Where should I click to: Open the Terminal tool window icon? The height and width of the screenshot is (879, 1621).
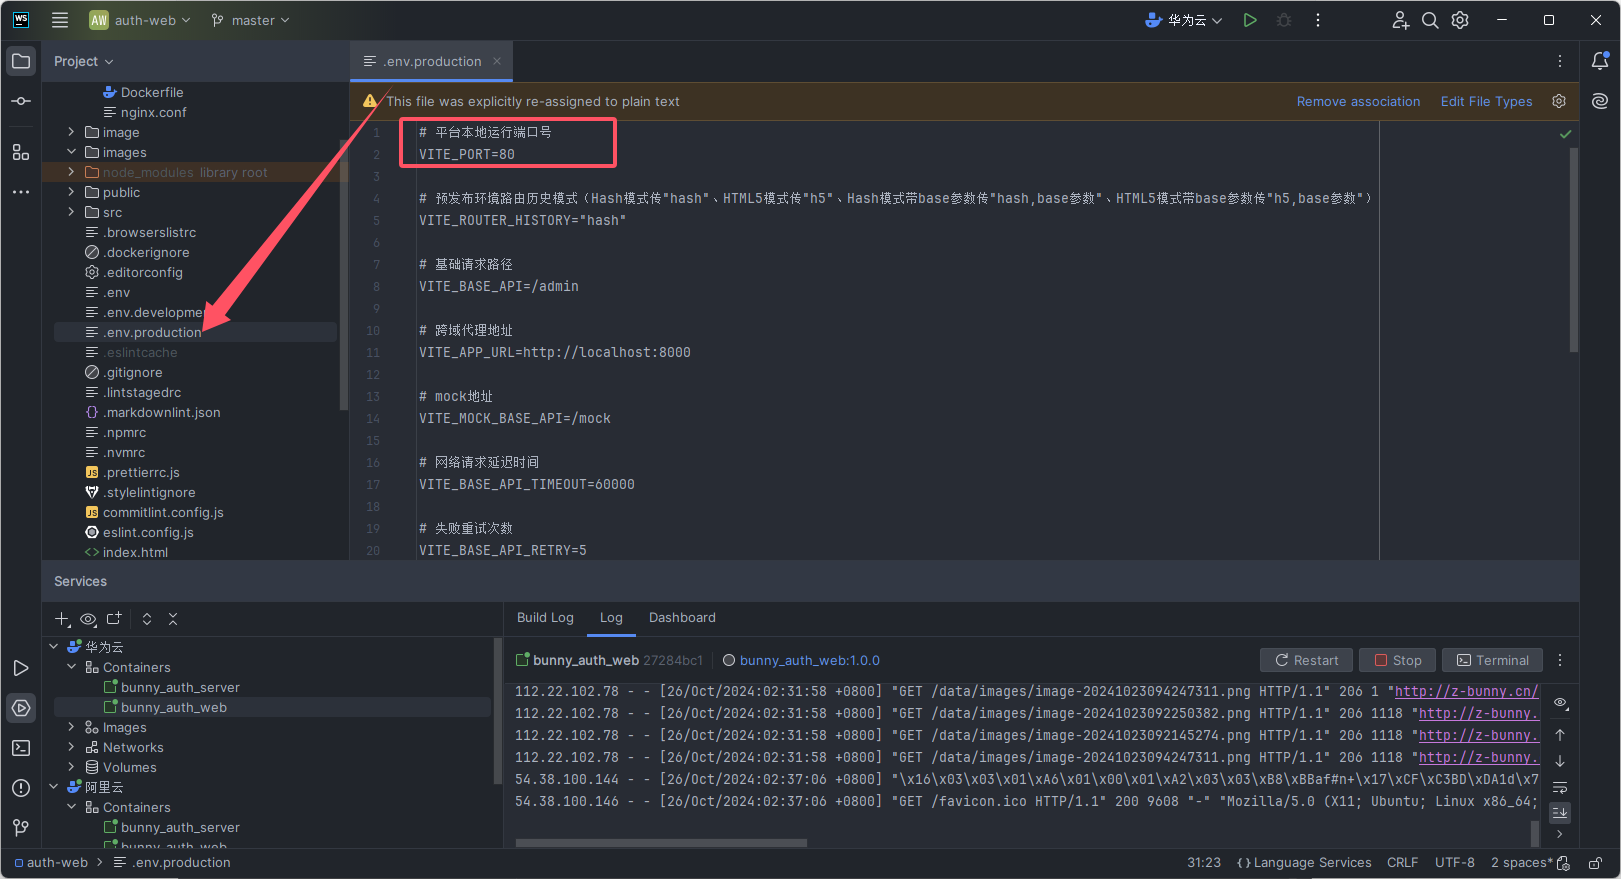[x=21, y=748]
